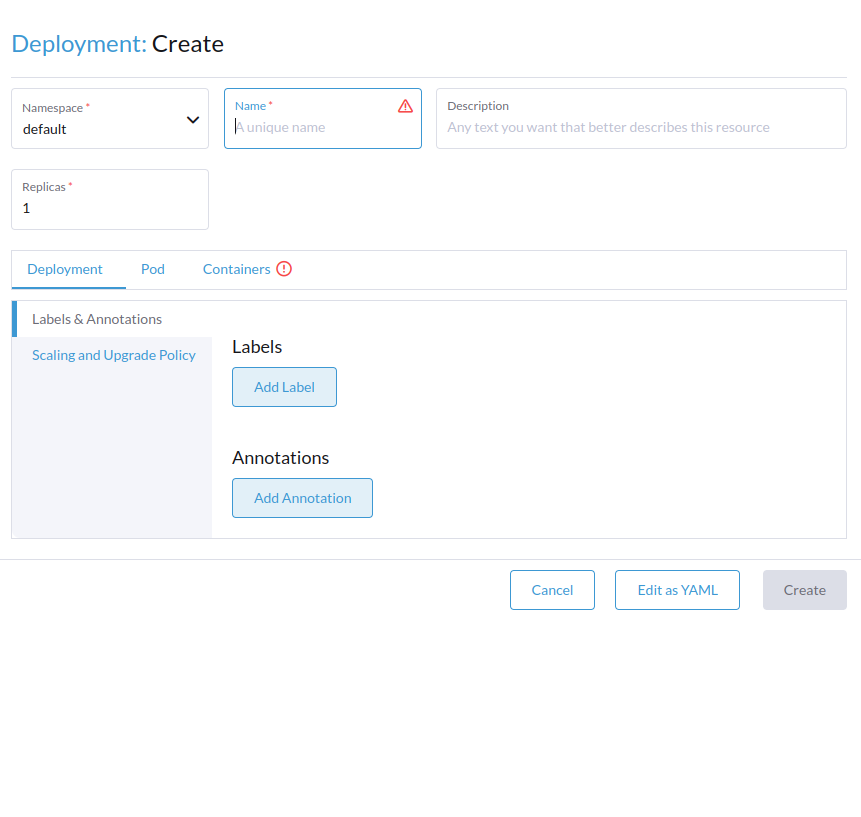Select the Deployment tab

pyautogui.click(x=65, y=268)
